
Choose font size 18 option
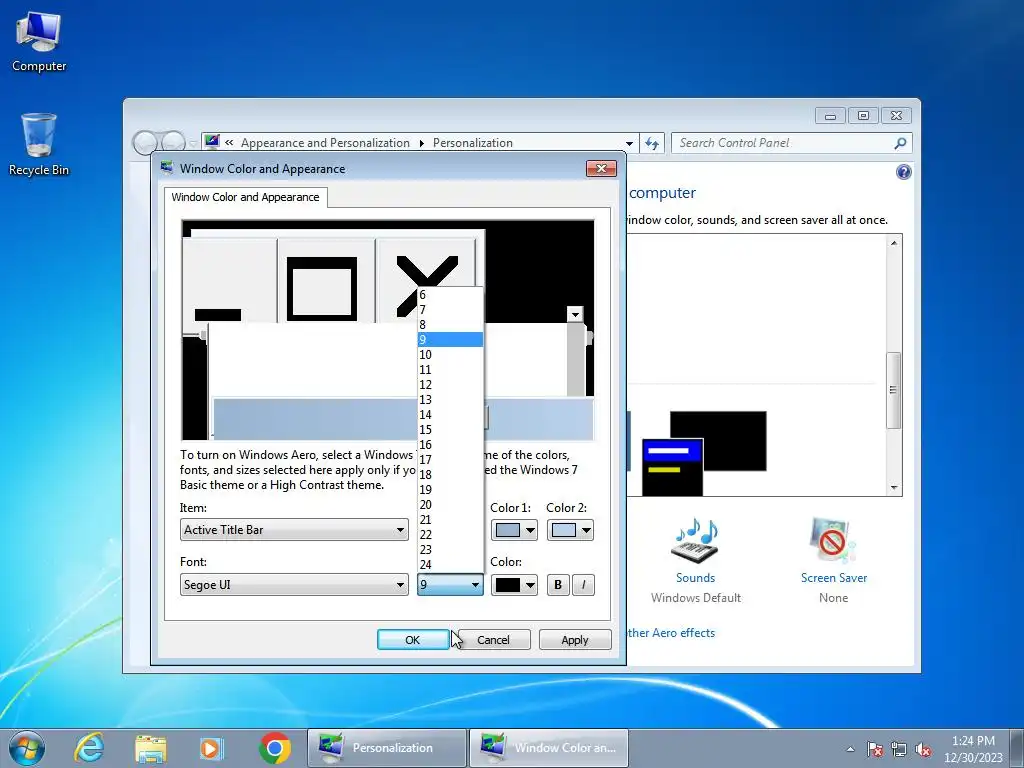450,475
